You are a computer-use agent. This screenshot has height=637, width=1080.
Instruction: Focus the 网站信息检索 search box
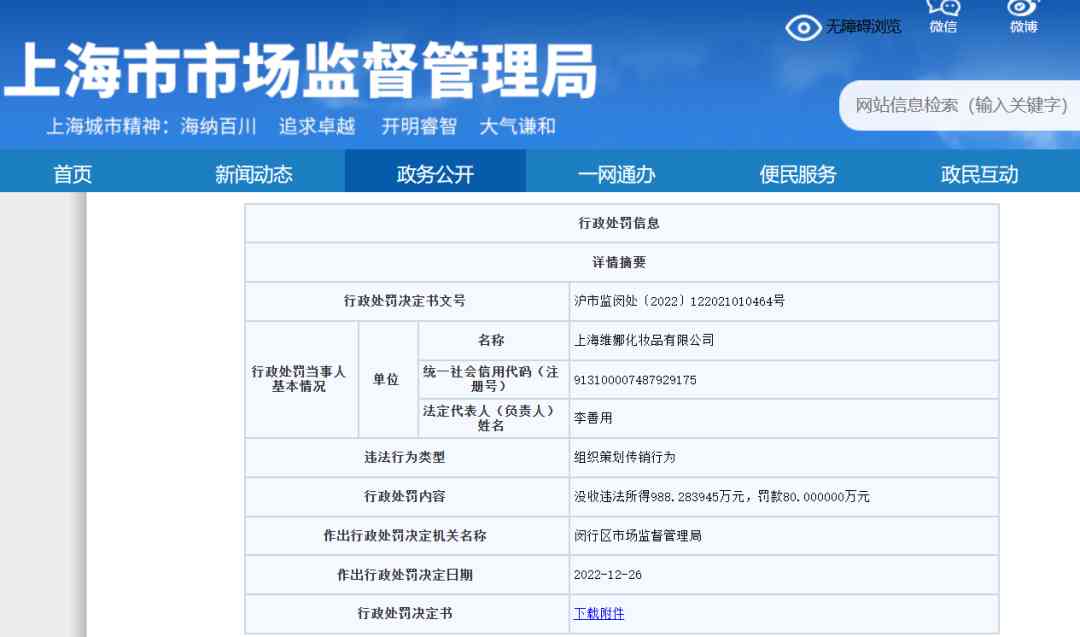pyautogui.click(x=960, y=105)
